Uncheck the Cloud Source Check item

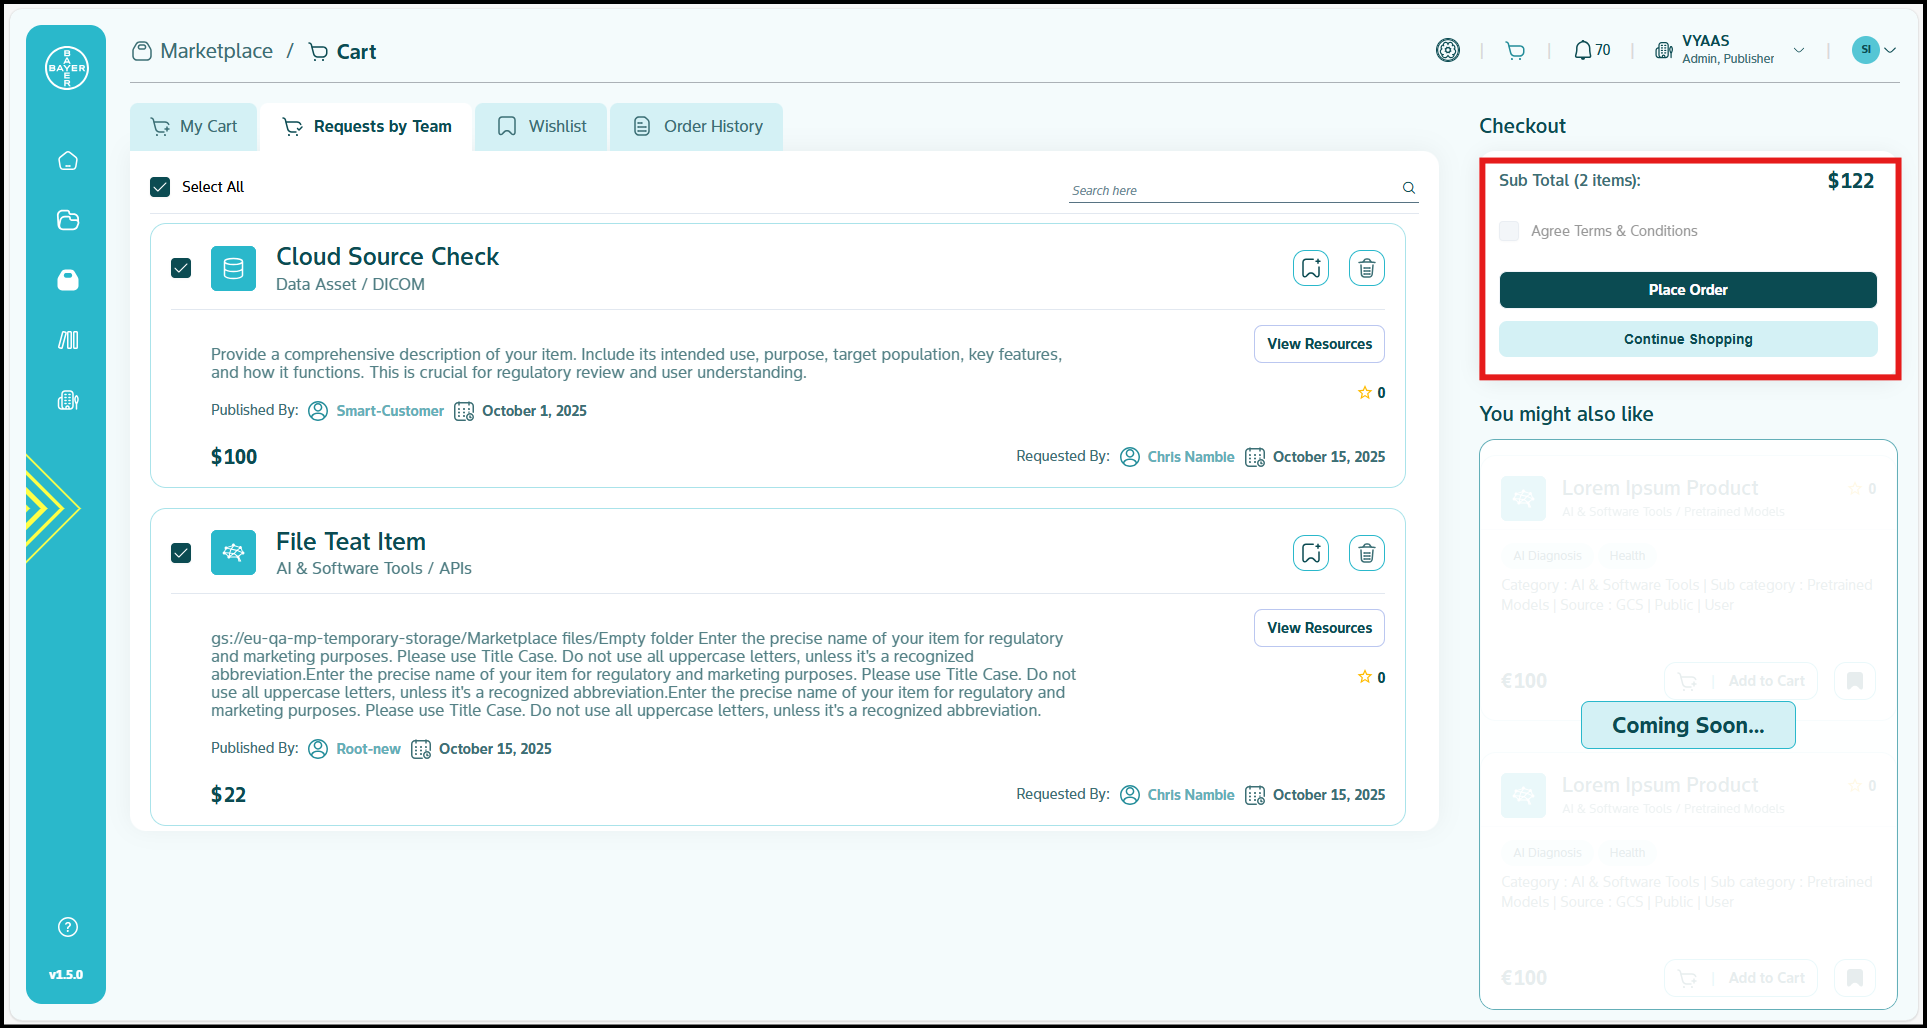tap(181, 268)
